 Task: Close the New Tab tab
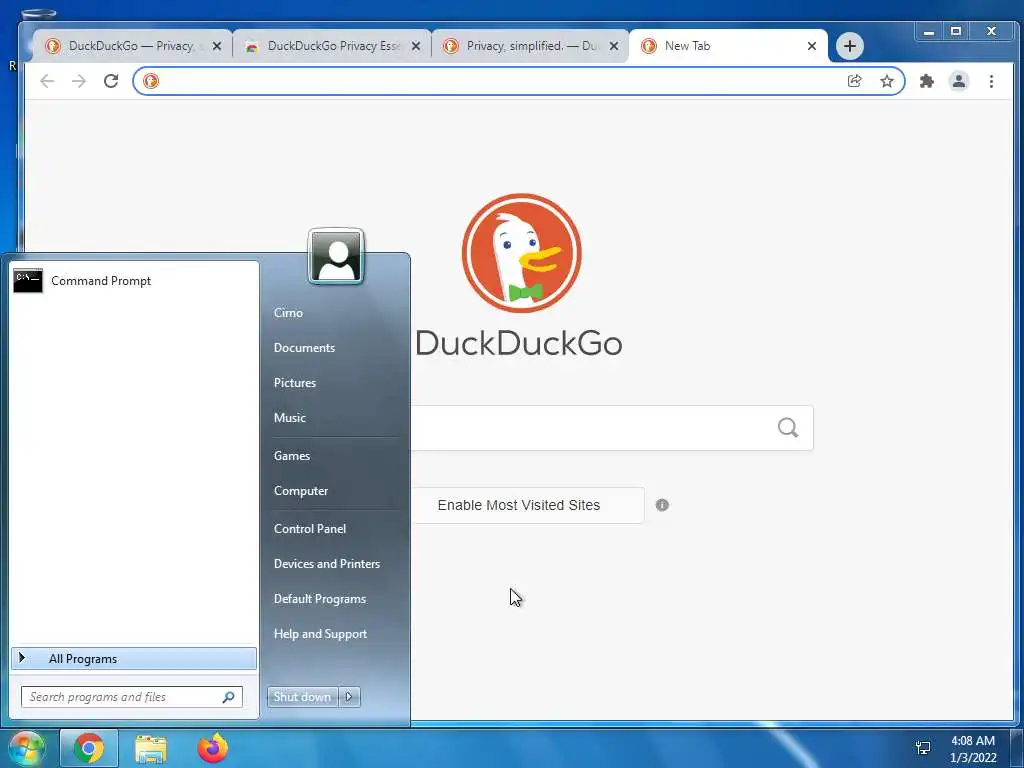tap(812, 46)
